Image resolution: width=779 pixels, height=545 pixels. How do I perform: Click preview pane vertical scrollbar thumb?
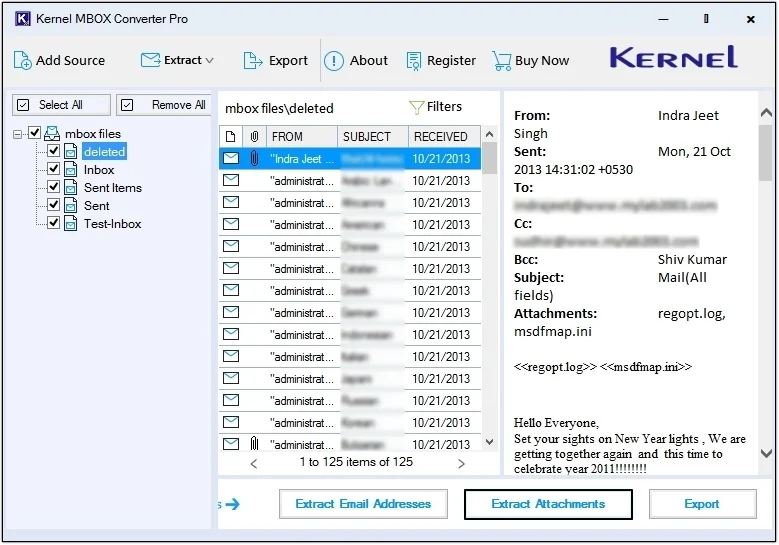[x=767, y=153]
